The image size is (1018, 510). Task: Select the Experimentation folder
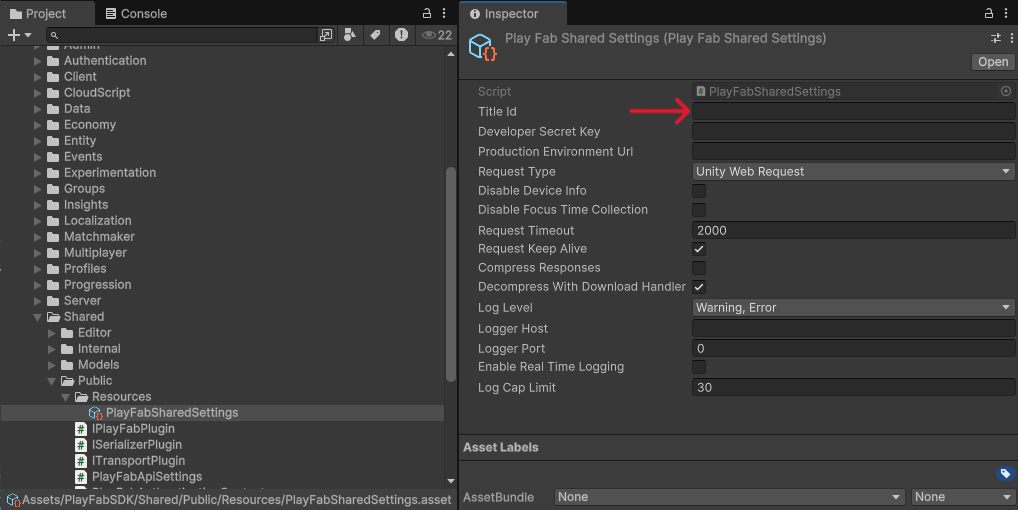pyautogui.click(x=110, y=173)
